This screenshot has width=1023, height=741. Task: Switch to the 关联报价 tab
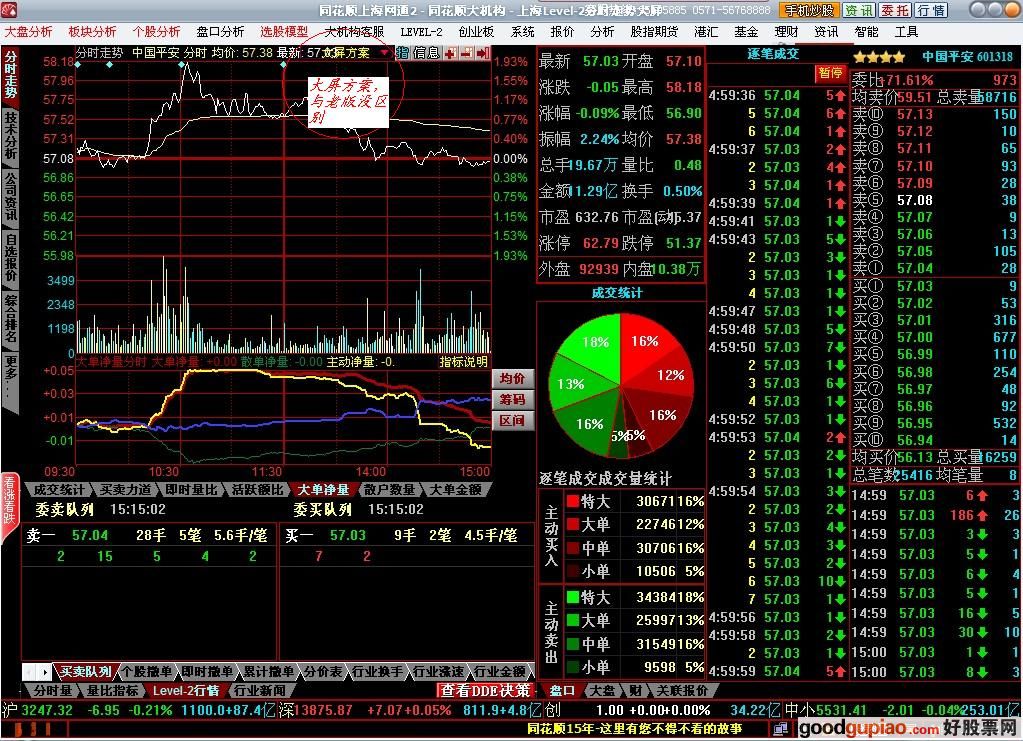point(682,690)
